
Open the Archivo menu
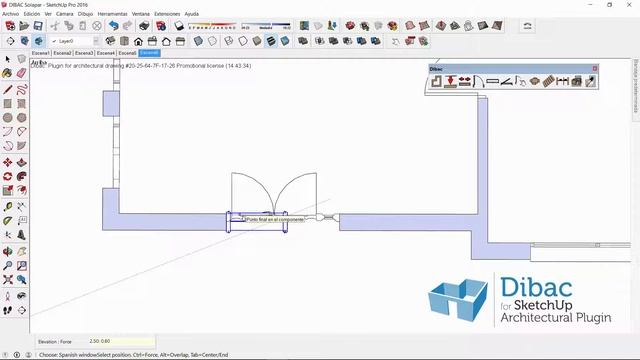pos(11,14)
